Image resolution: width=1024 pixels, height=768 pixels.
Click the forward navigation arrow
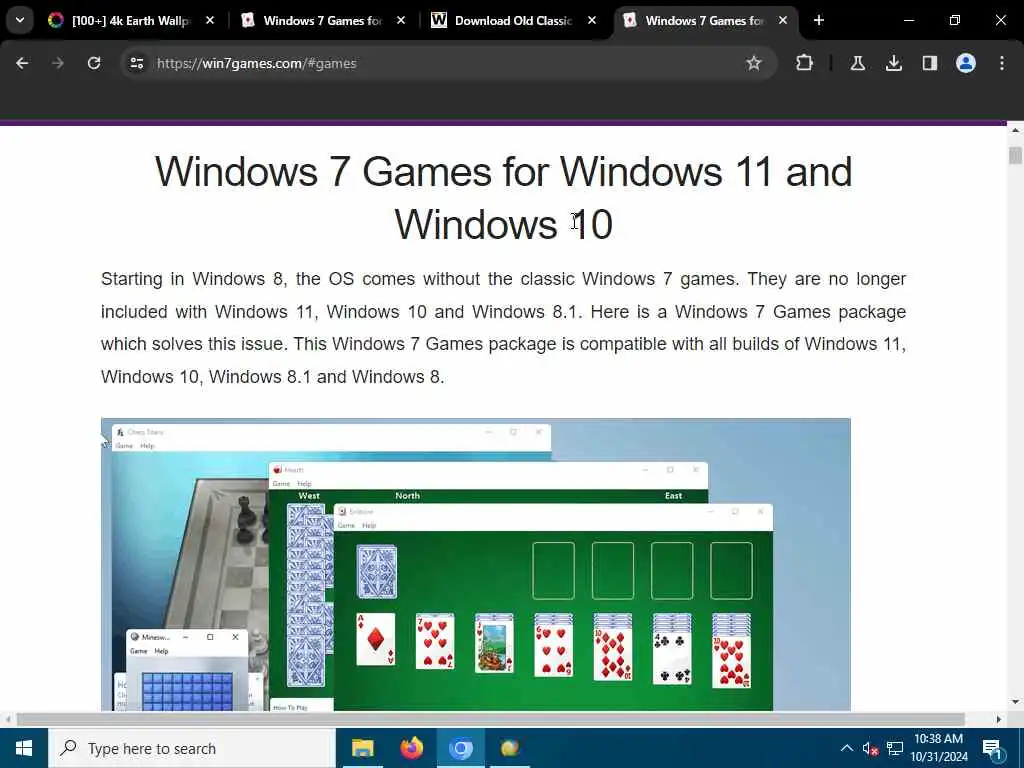pyautogui.click(x=58, y=63)
